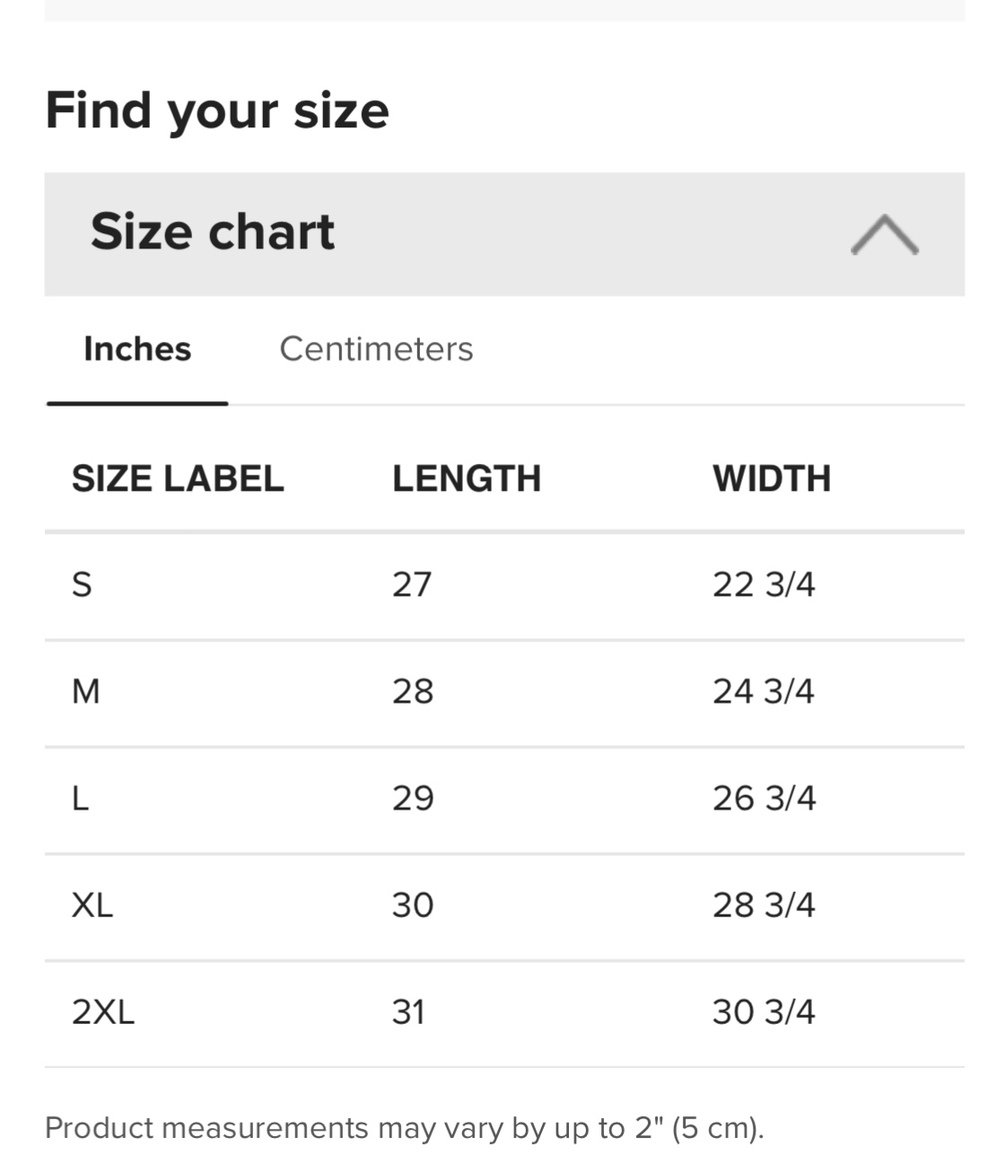Screen dimensions: 1005x1172
Task: Click the length value 31
Action: 409,1012
